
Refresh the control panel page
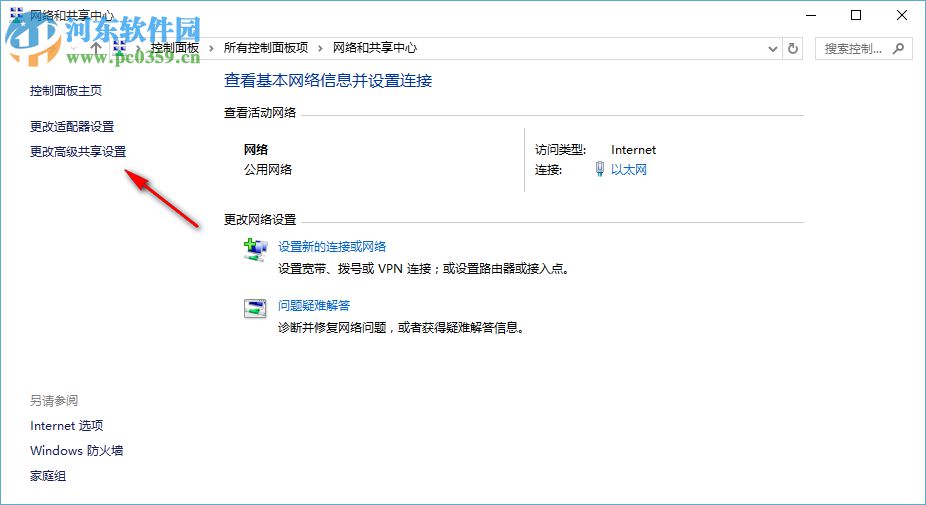[x=793, y=48]
